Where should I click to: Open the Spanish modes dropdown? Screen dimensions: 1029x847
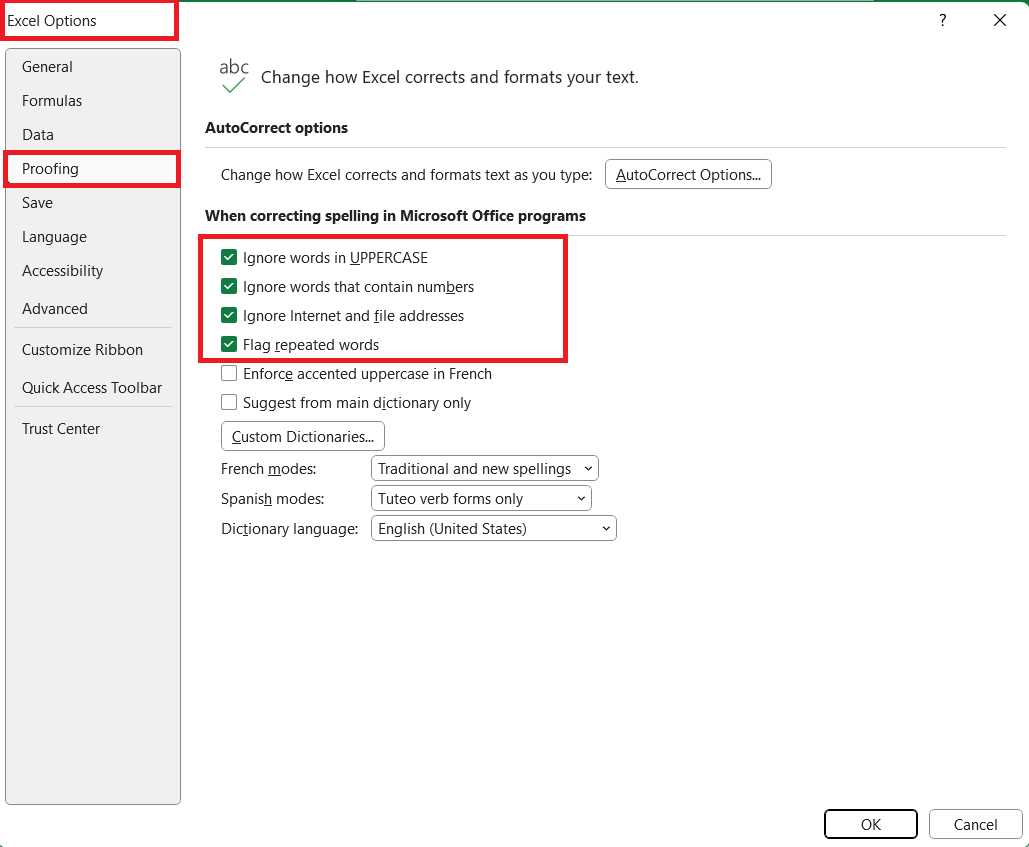481,499
